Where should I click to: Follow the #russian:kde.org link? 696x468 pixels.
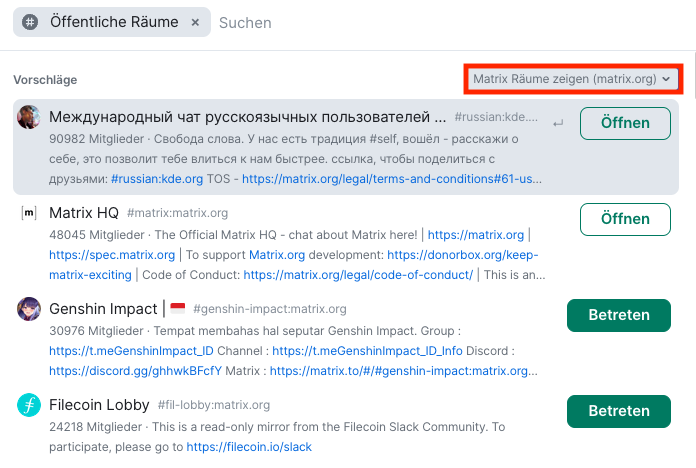tap(157, 178)
